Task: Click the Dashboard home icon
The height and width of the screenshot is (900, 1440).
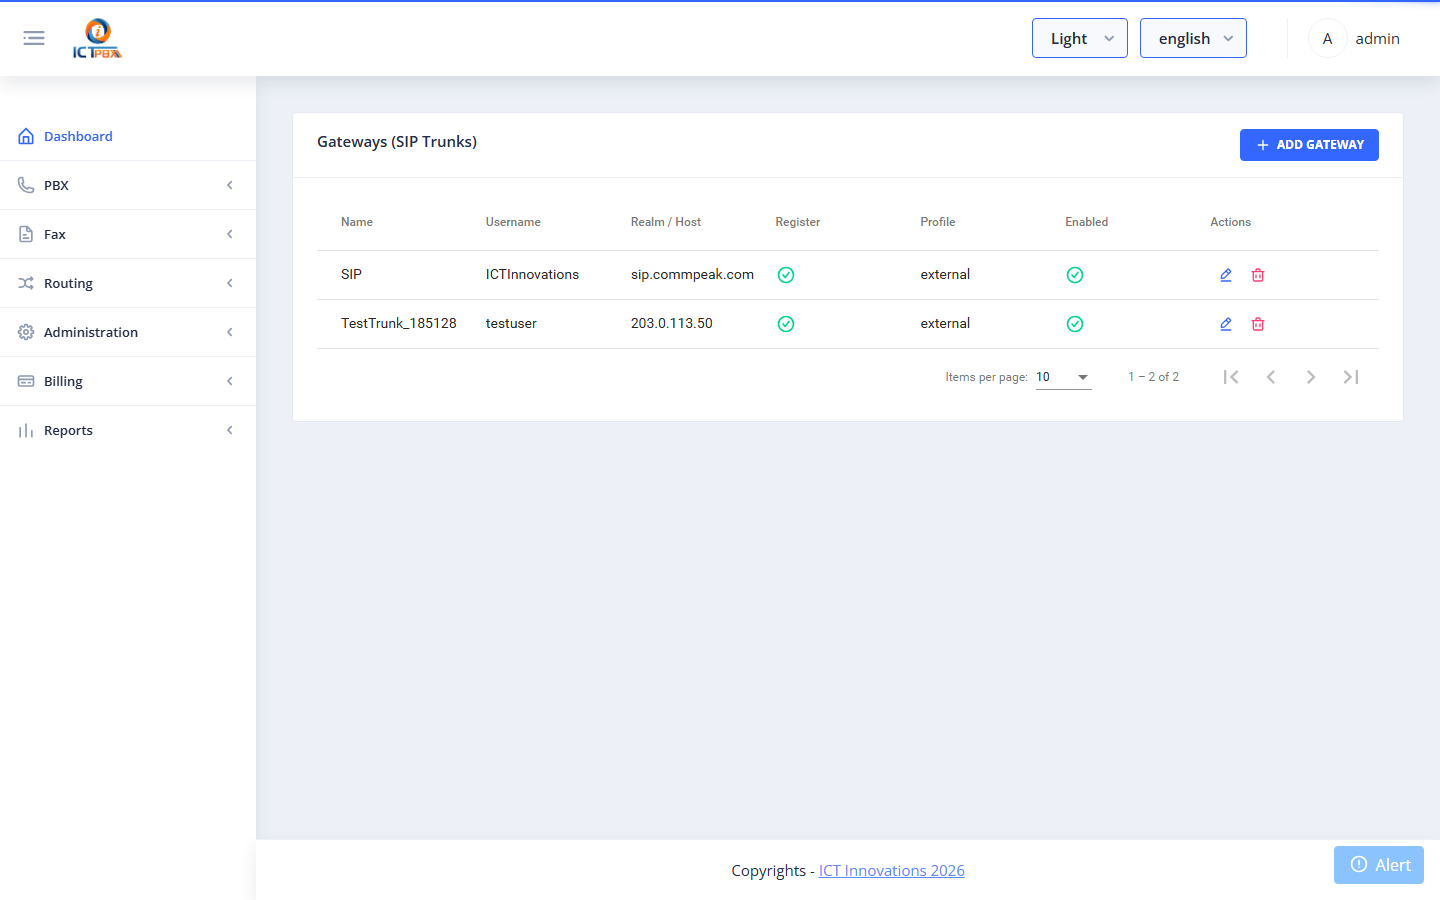Action: [x=26, y=136]
